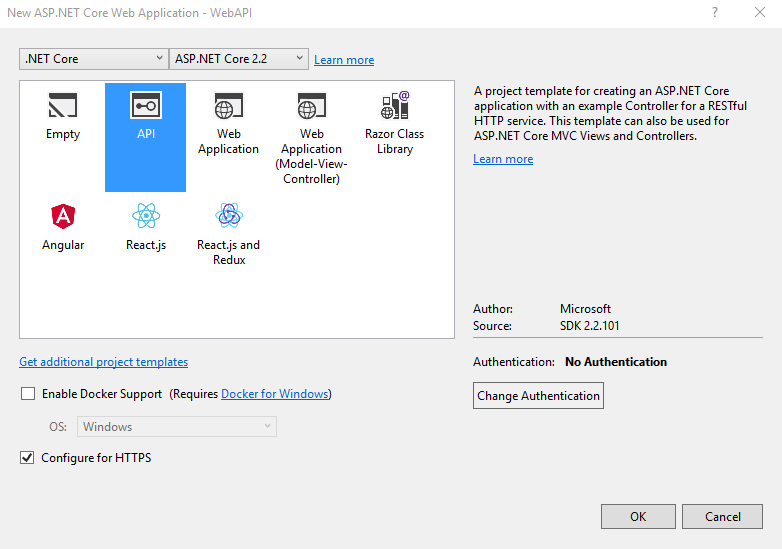This screenshot has height=549, width=782.
Task: Dismiss the dialog with Cancel
Action: [722, 517]
